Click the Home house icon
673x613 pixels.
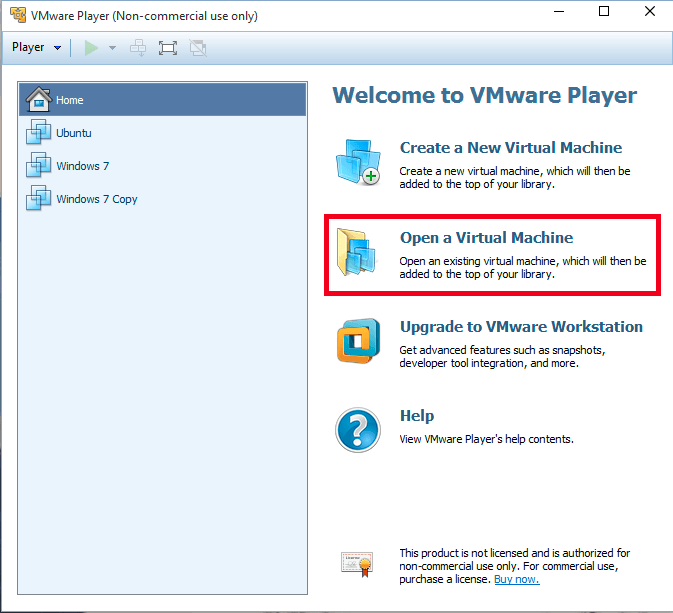[x=39, y=99]
